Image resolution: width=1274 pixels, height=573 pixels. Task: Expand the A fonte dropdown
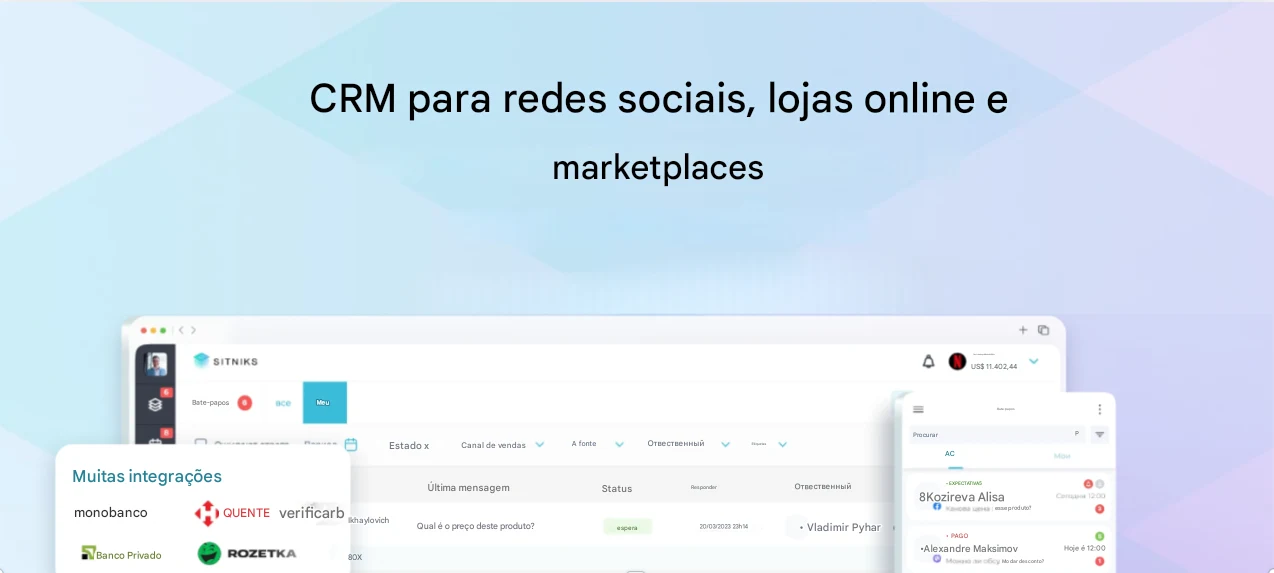(619, 445)
